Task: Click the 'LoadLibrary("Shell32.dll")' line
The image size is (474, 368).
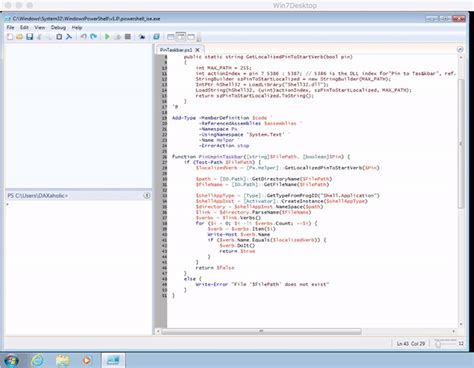Action: coord(262,84)
